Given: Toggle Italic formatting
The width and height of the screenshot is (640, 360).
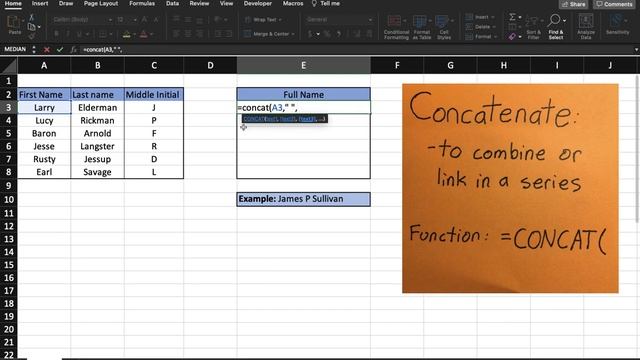Looking at the screenshot, I should [68, 34].
